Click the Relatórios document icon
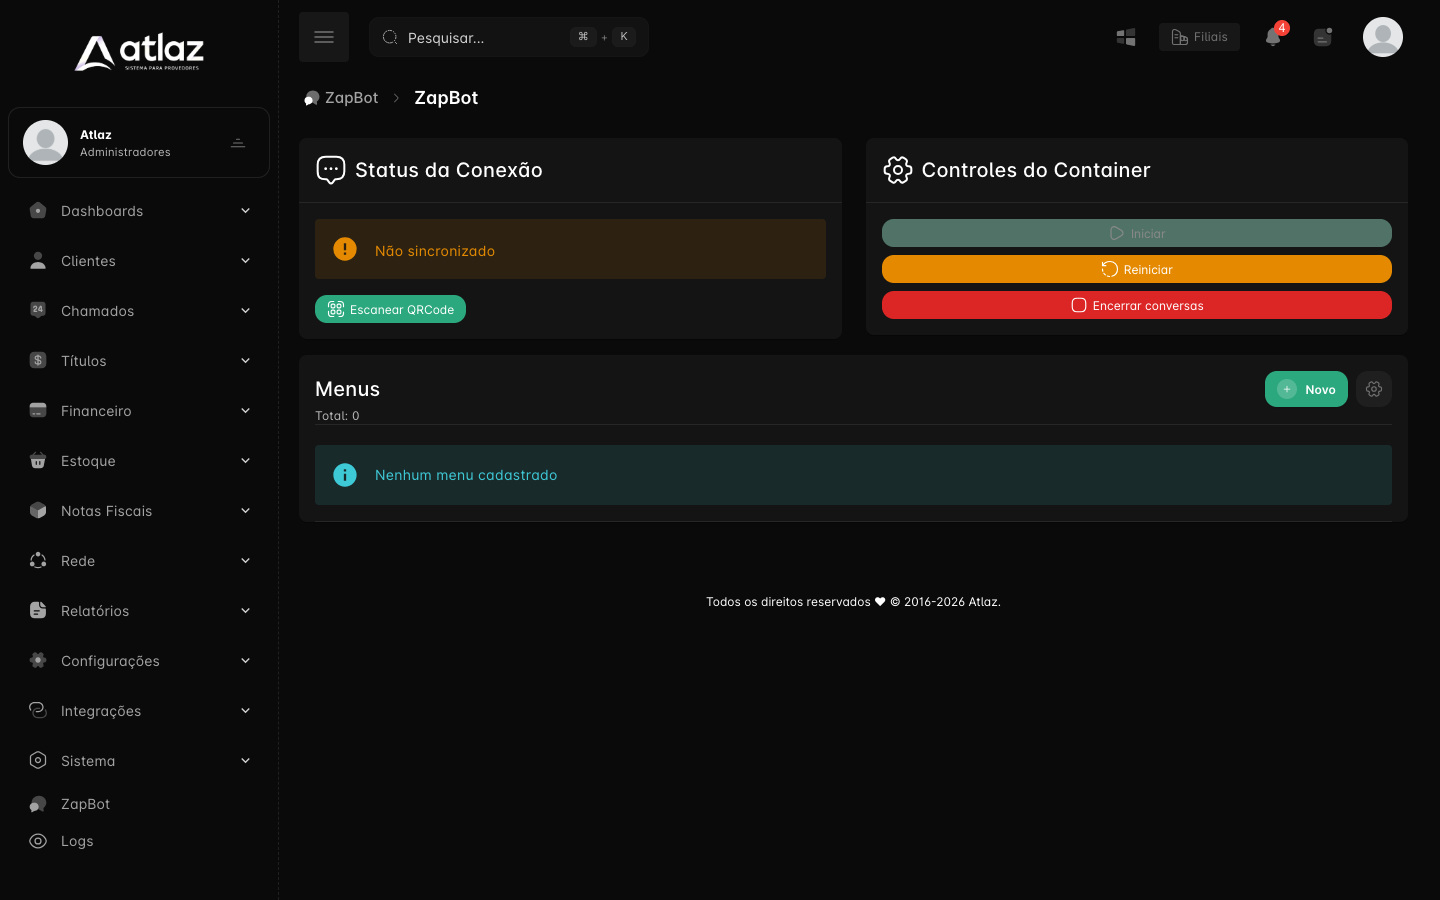Image resolution: width=1440 pixels, height=900 pixels. point(38,610)
